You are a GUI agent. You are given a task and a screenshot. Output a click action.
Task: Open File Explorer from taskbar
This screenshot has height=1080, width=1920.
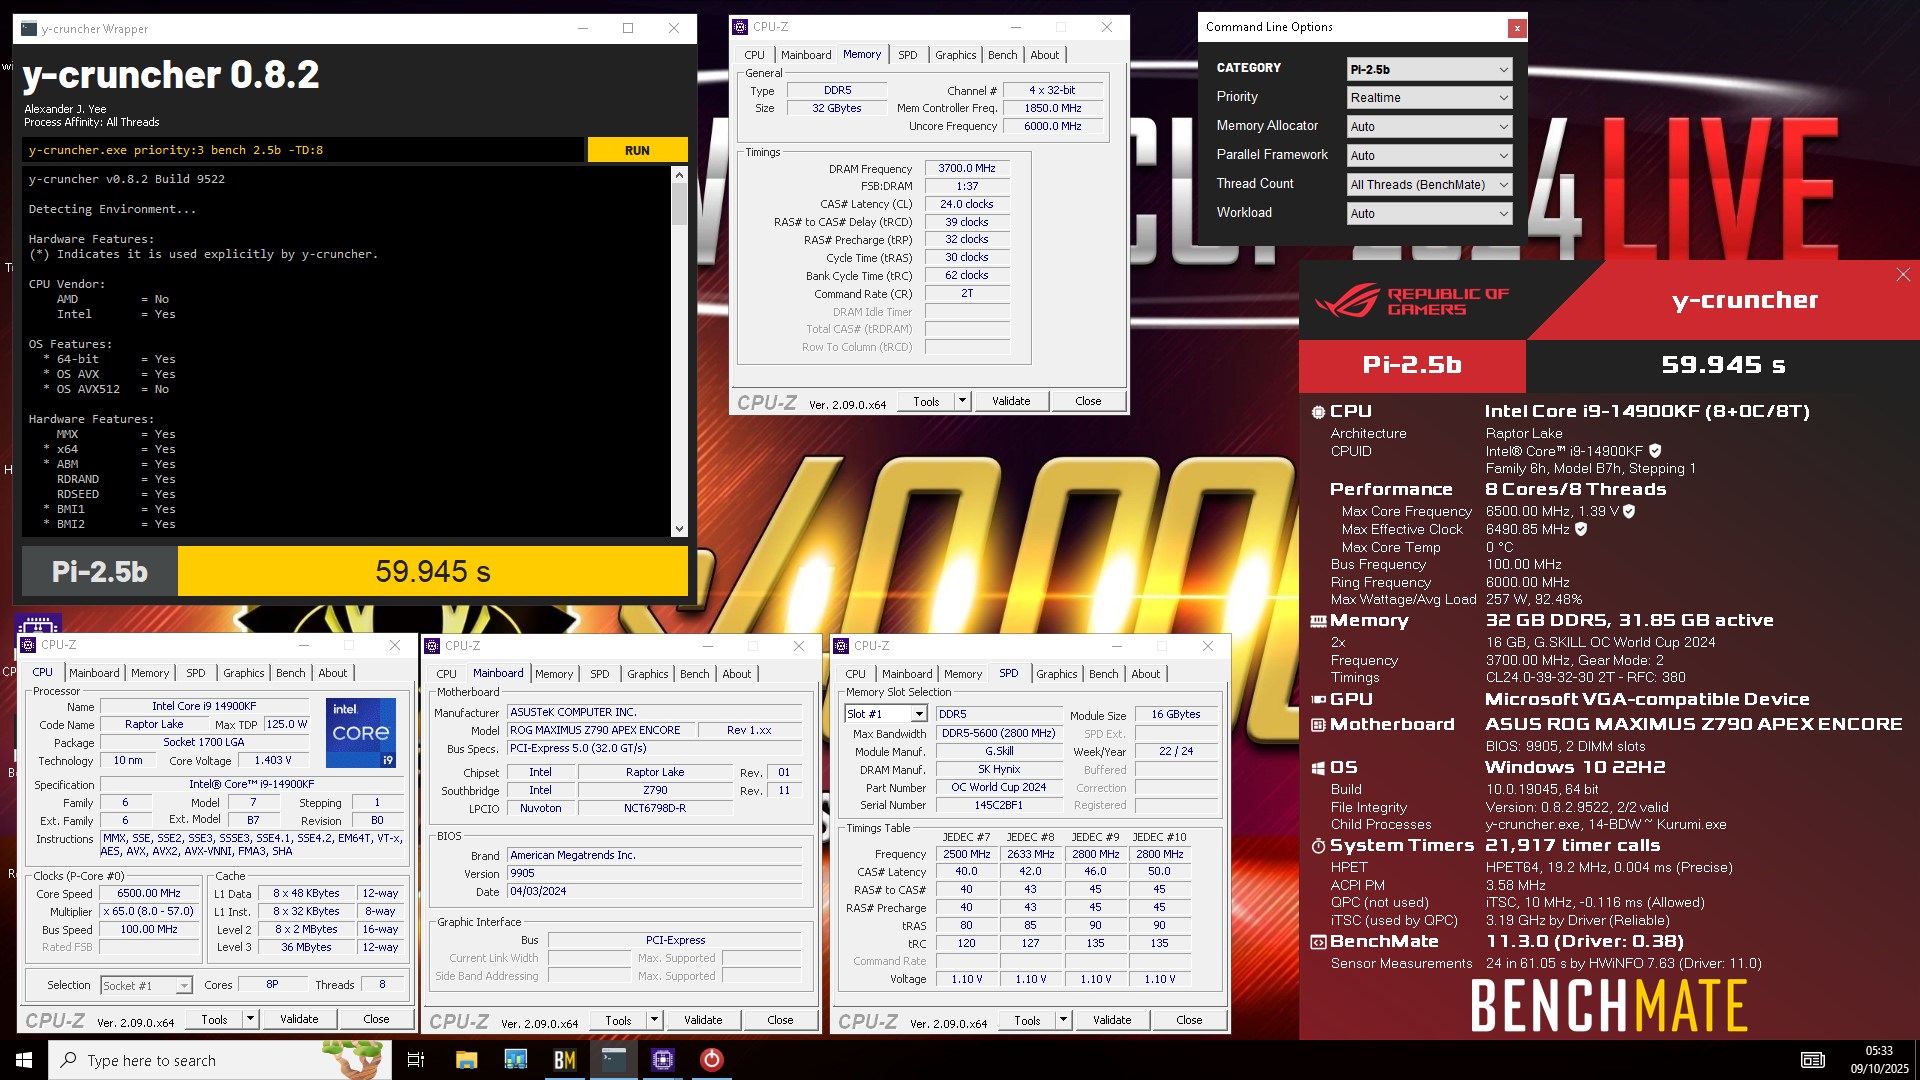466,1060
